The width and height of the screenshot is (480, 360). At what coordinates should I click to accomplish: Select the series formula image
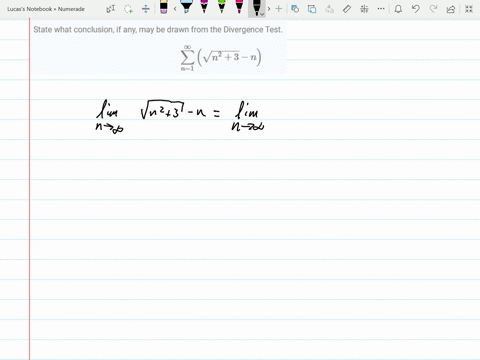coord(221,58)
